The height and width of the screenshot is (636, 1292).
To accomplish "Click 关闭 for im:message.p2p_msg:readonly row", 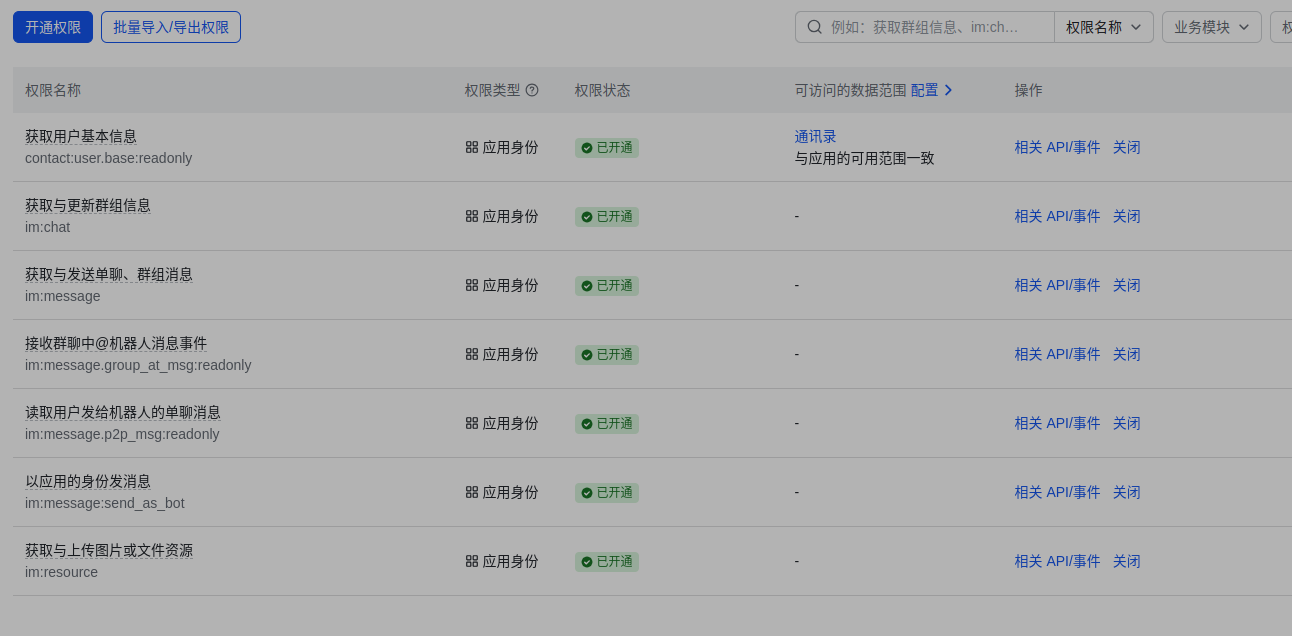I will pyautogui.click(x=1127, y=423).
